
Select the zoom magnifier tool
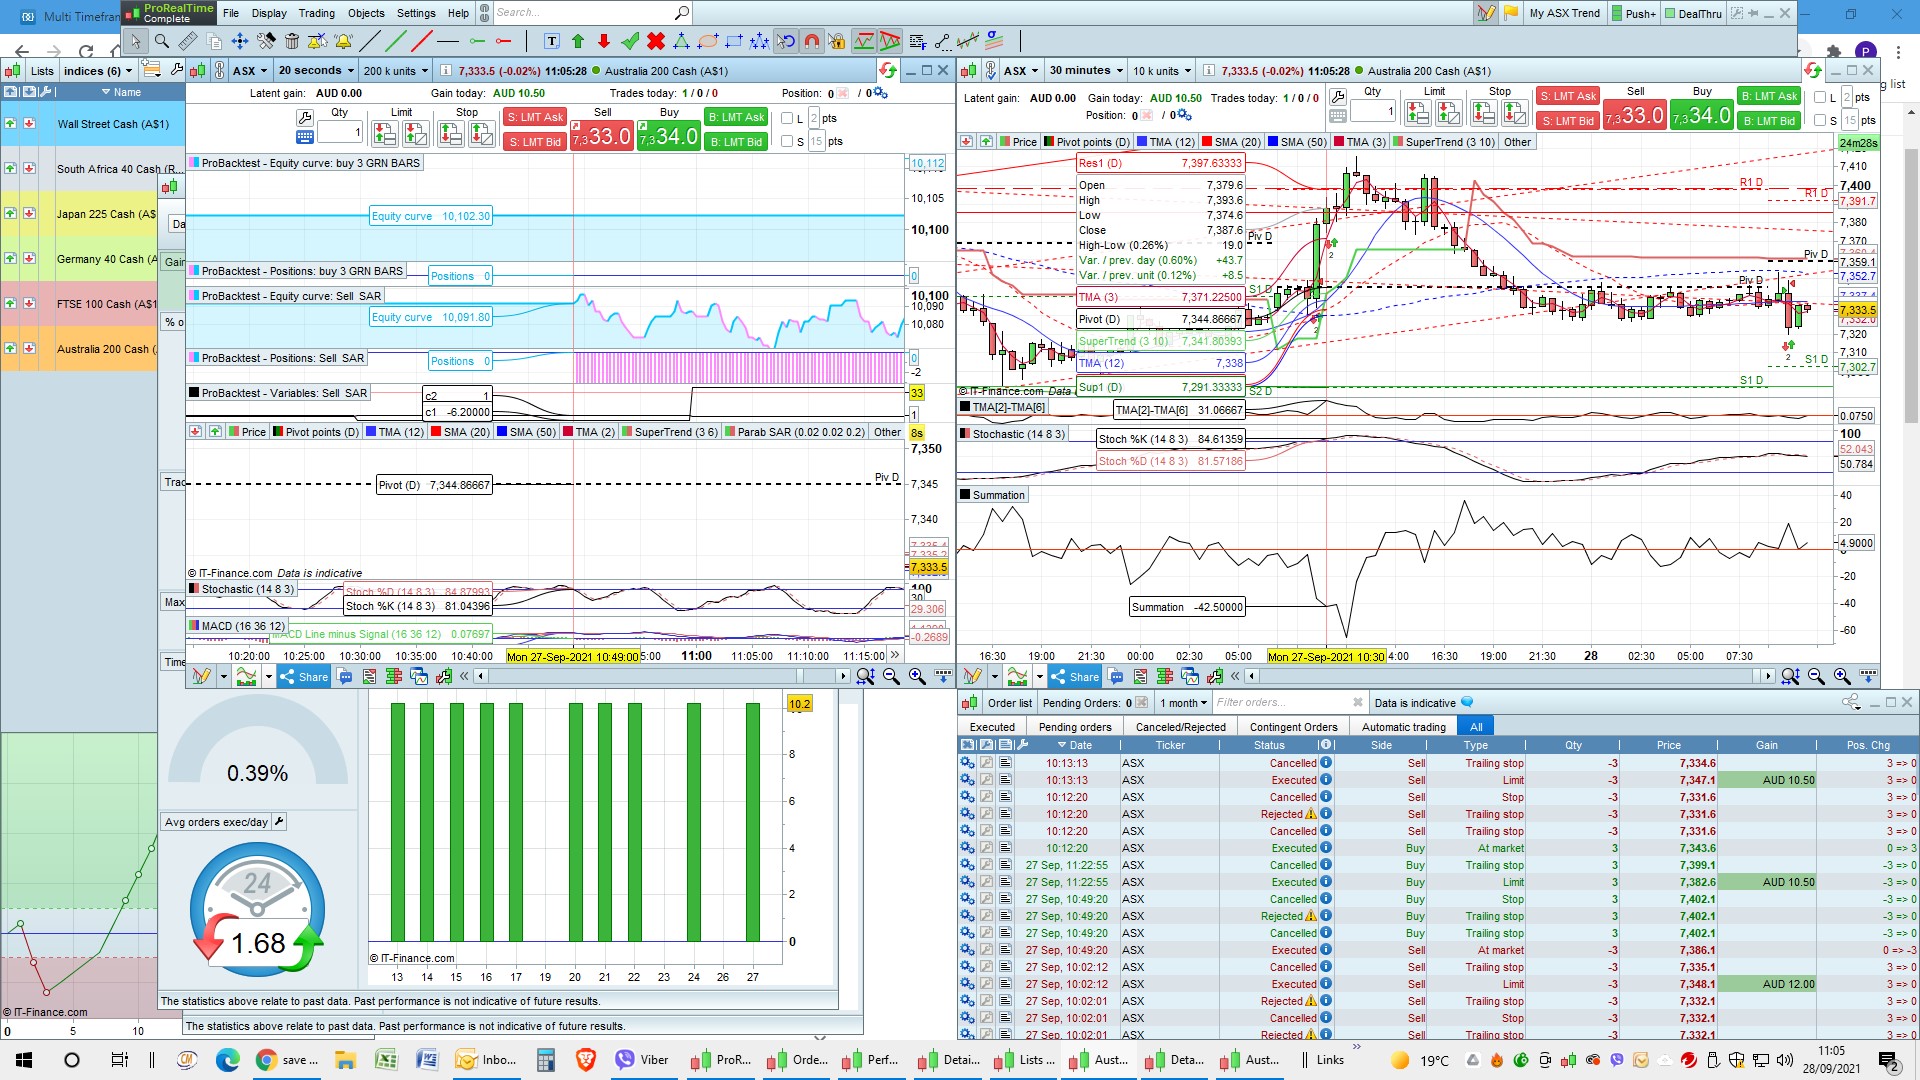coord(161,41)
